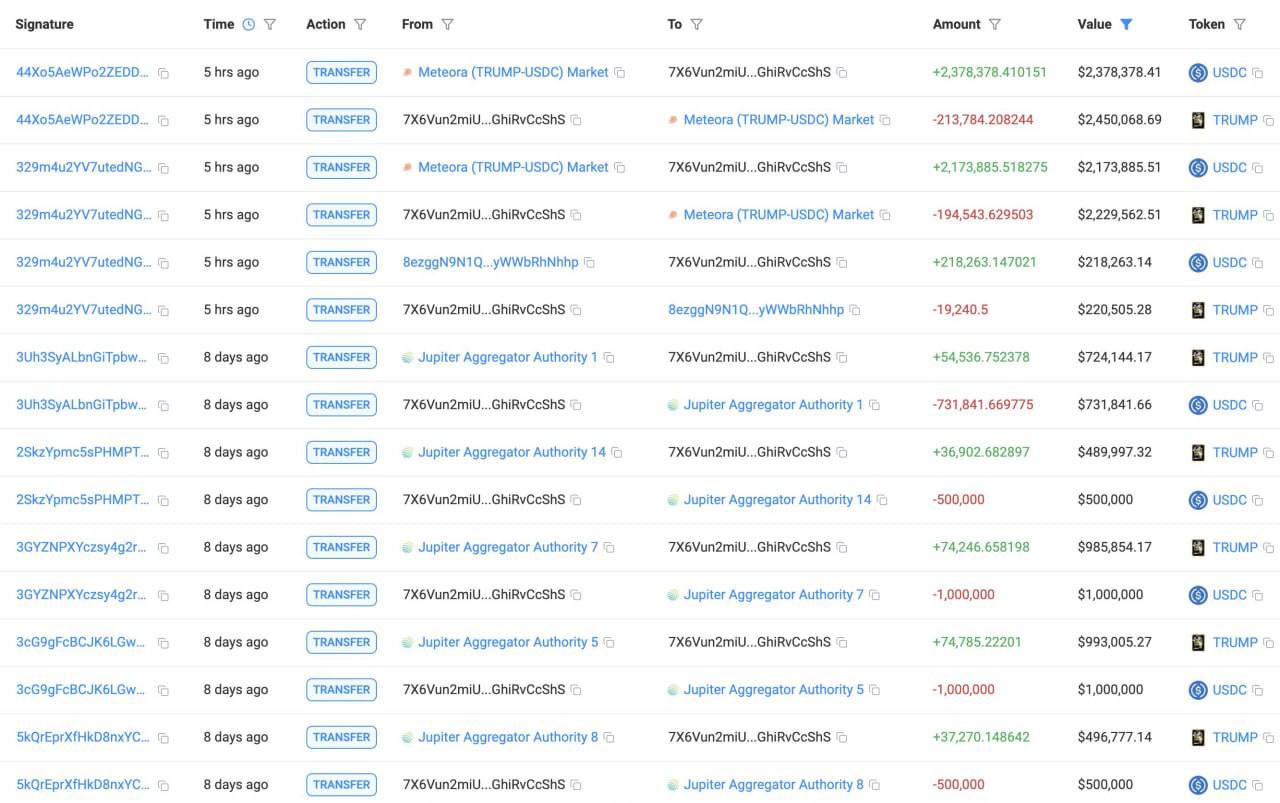Open the Time column filter
This screenshot has width=1280, height=803.
tap(270, 24)
